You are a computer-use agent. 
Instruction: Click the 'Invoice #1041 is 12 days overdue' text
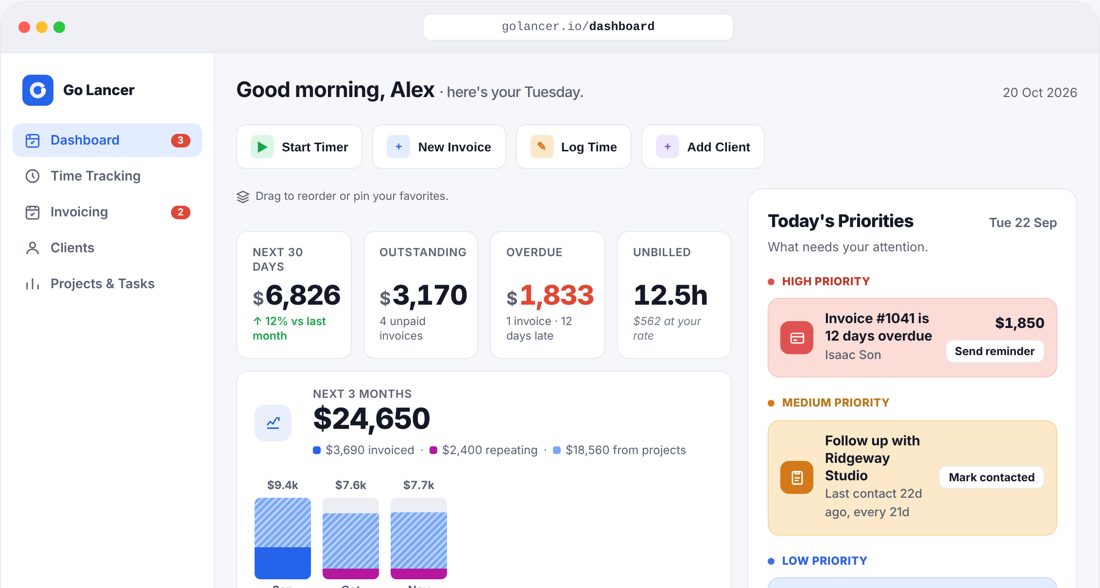click(878, 327)
